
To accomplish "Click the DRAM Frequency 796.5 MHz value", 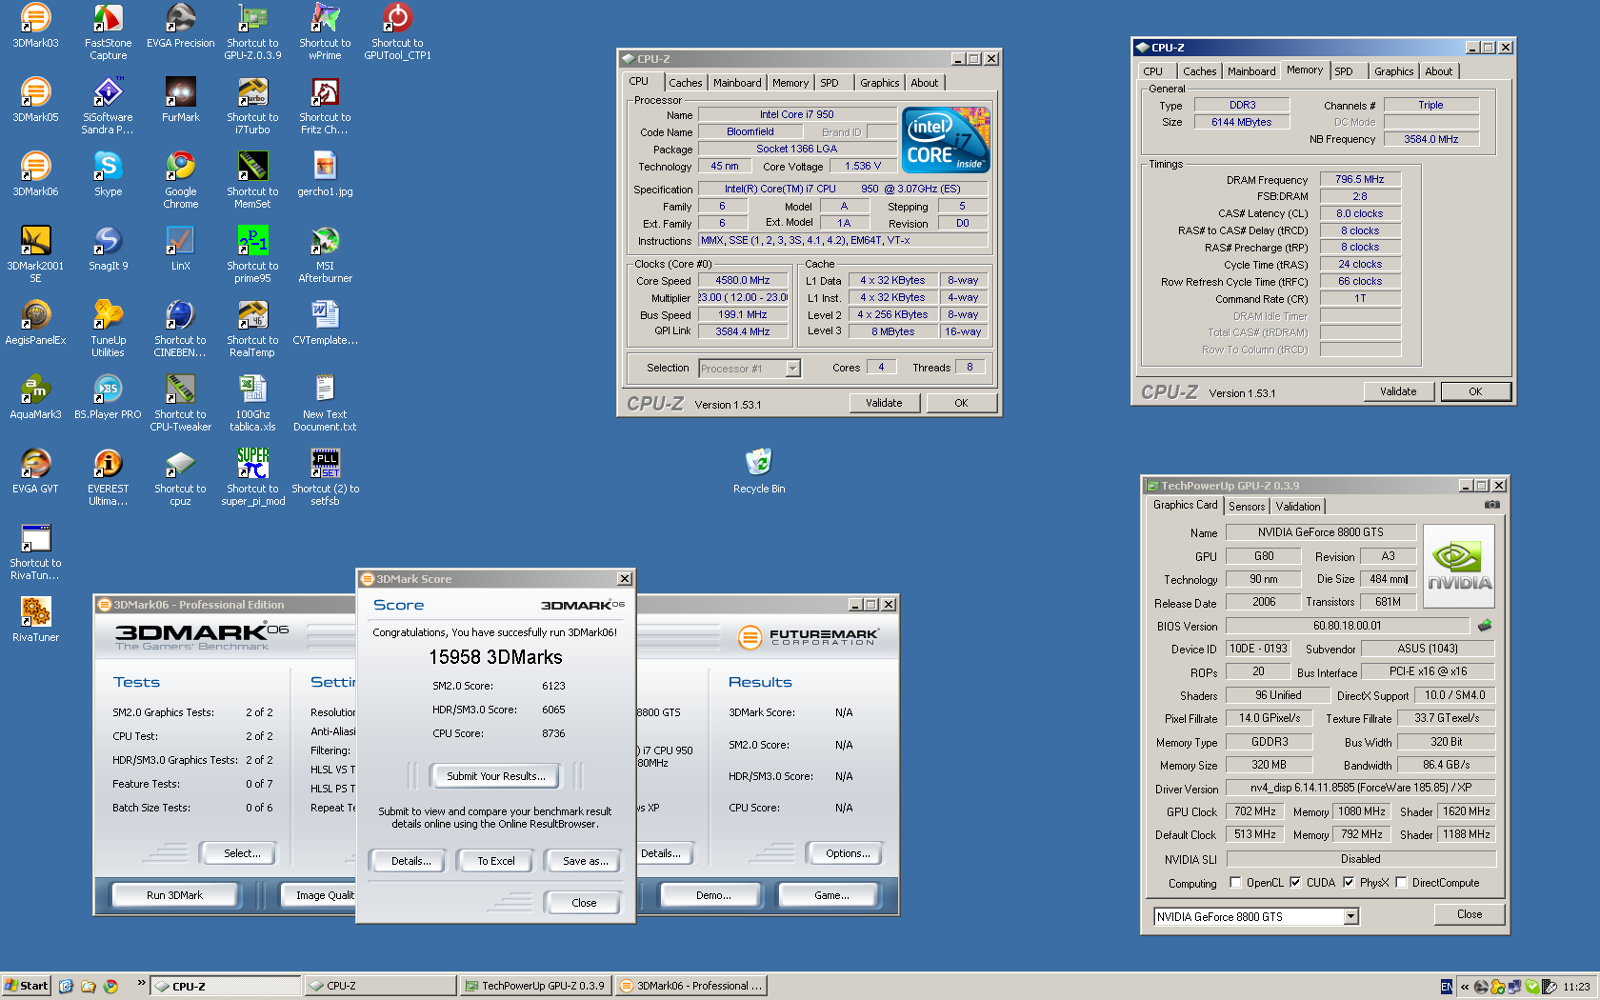I will tap(1360, 179).
